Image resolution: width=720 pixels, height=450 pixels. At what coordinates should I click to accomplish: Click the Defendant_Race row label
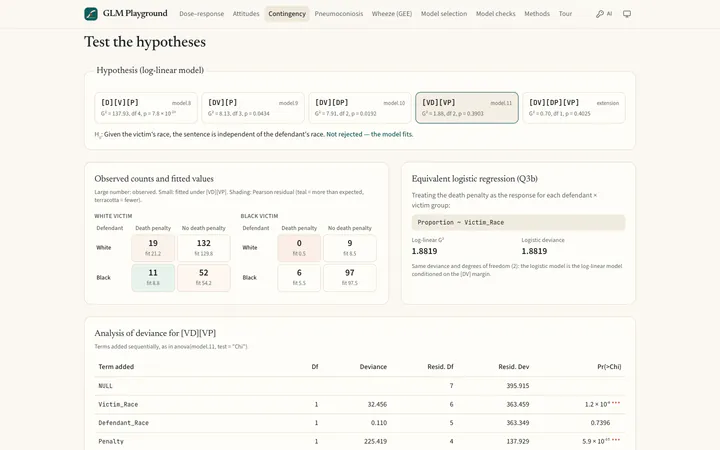click(x=124, y=423)
